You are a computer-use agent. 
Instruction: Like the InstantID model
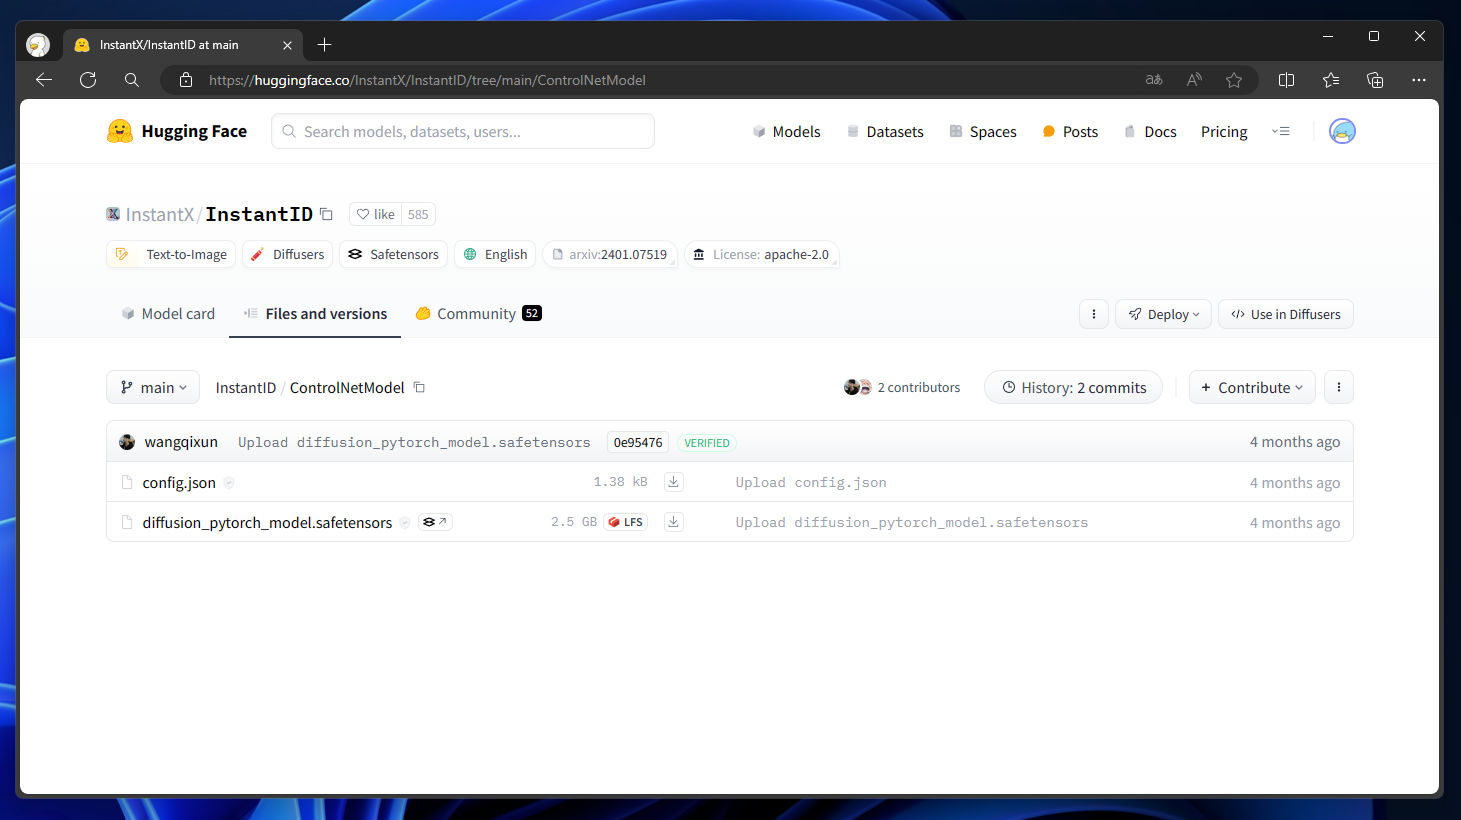click(x=375, y=213)
